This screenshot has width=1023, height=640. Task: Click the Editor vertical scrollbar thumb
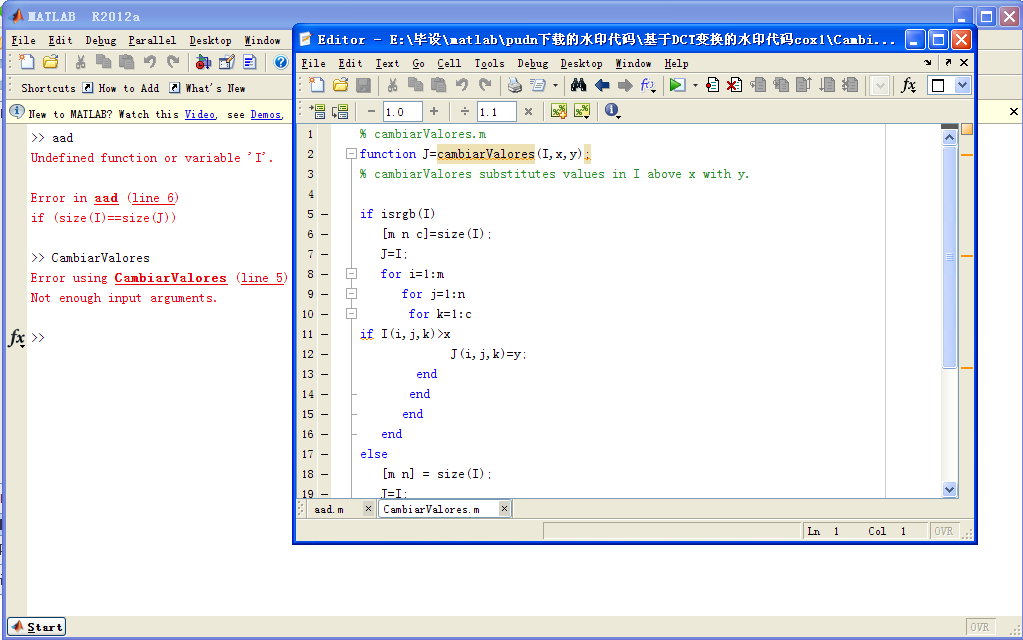pyautogui.click(x=950, y=256)
